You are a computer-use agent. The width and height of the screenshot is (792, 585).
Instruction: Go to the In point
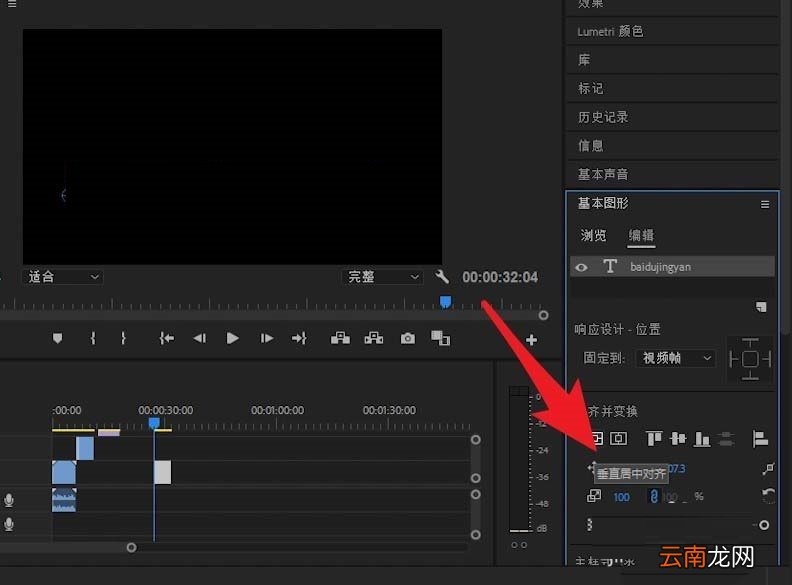166,338
